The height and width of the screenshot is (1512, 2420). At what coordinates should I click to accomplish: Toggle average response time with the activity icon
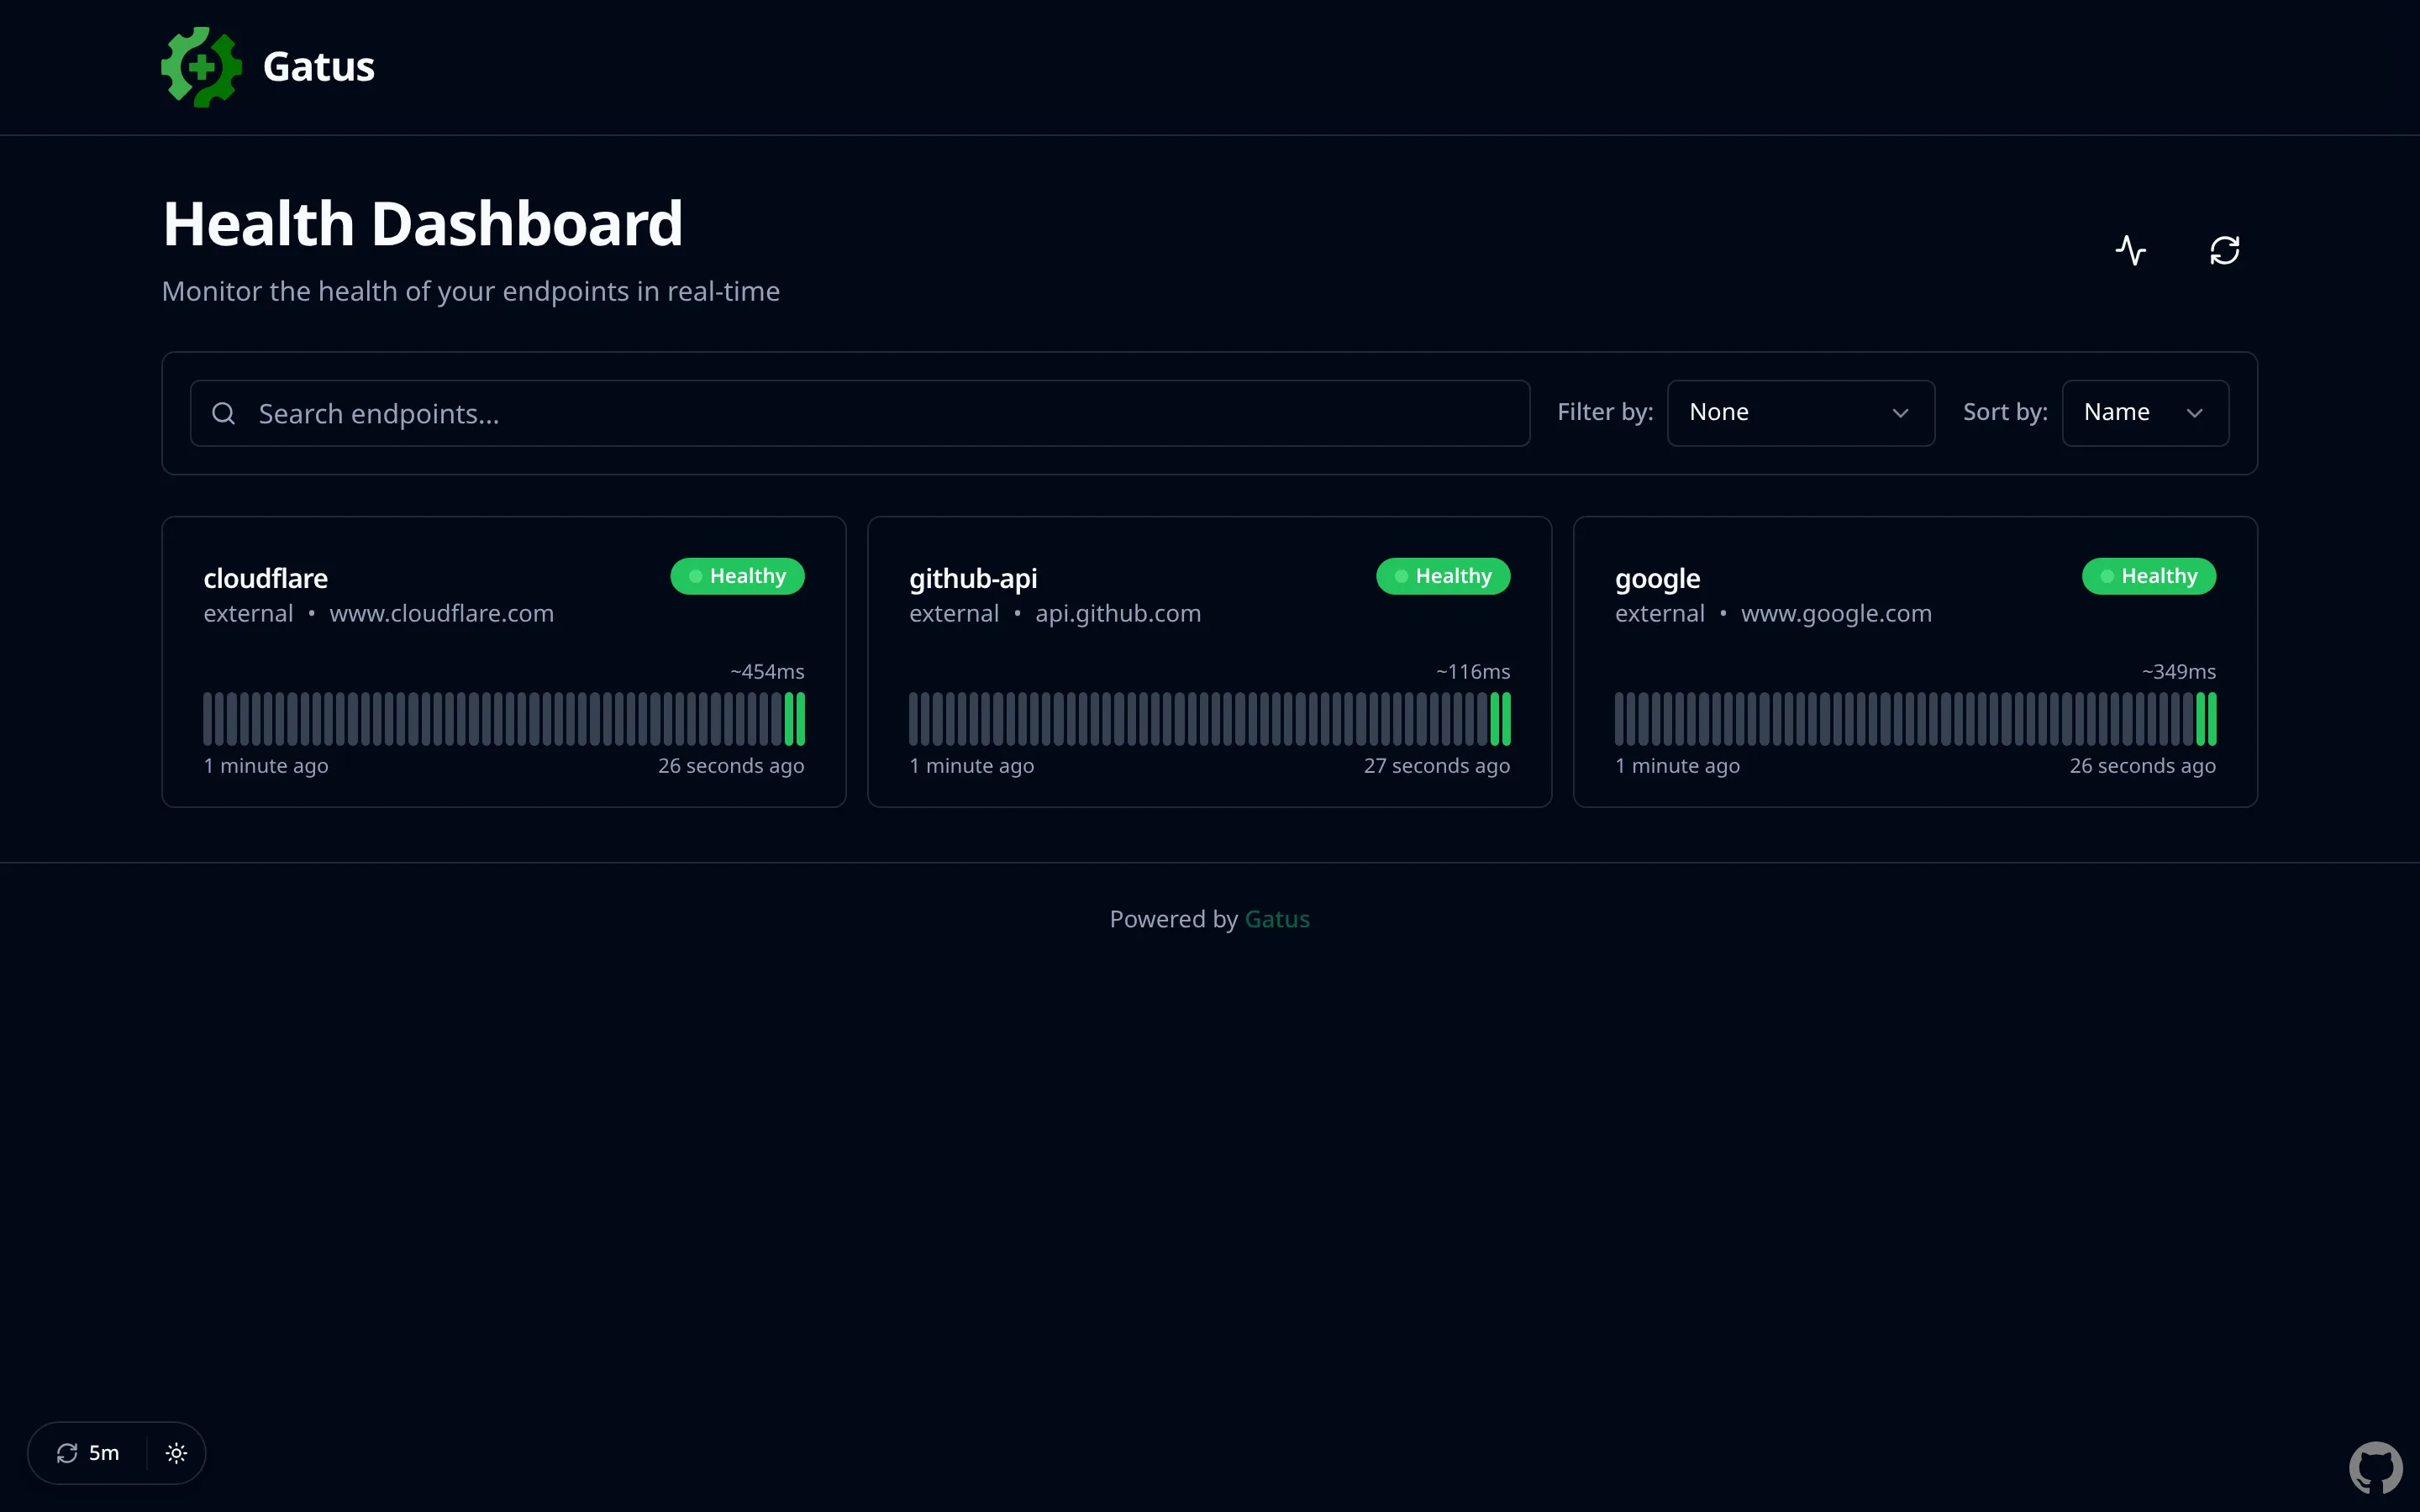pyautogui.click(x=2131, y=250)
